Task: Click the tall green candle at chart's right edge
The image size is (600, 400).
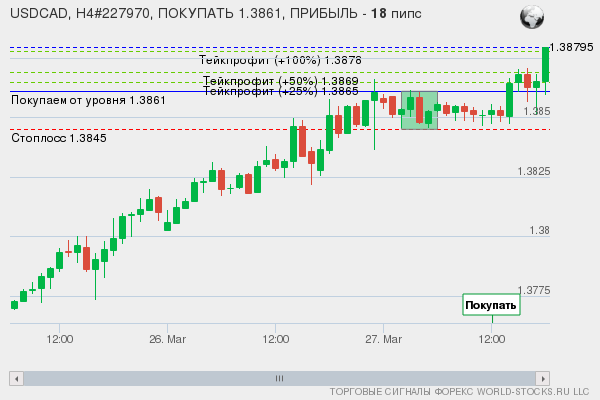Action: click(x=546, y=64)
